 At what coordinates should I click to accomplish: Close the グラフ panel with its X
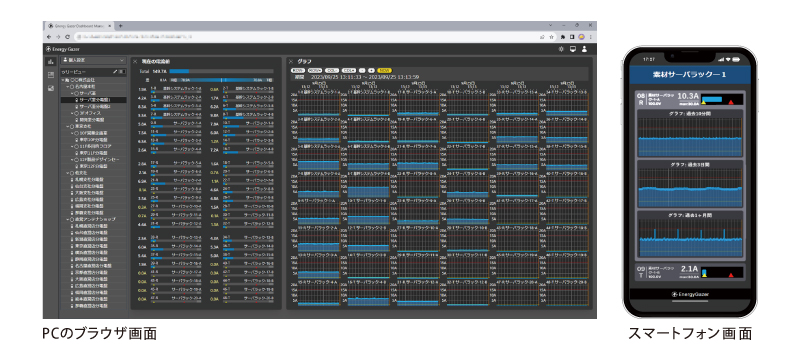[290, 61]
